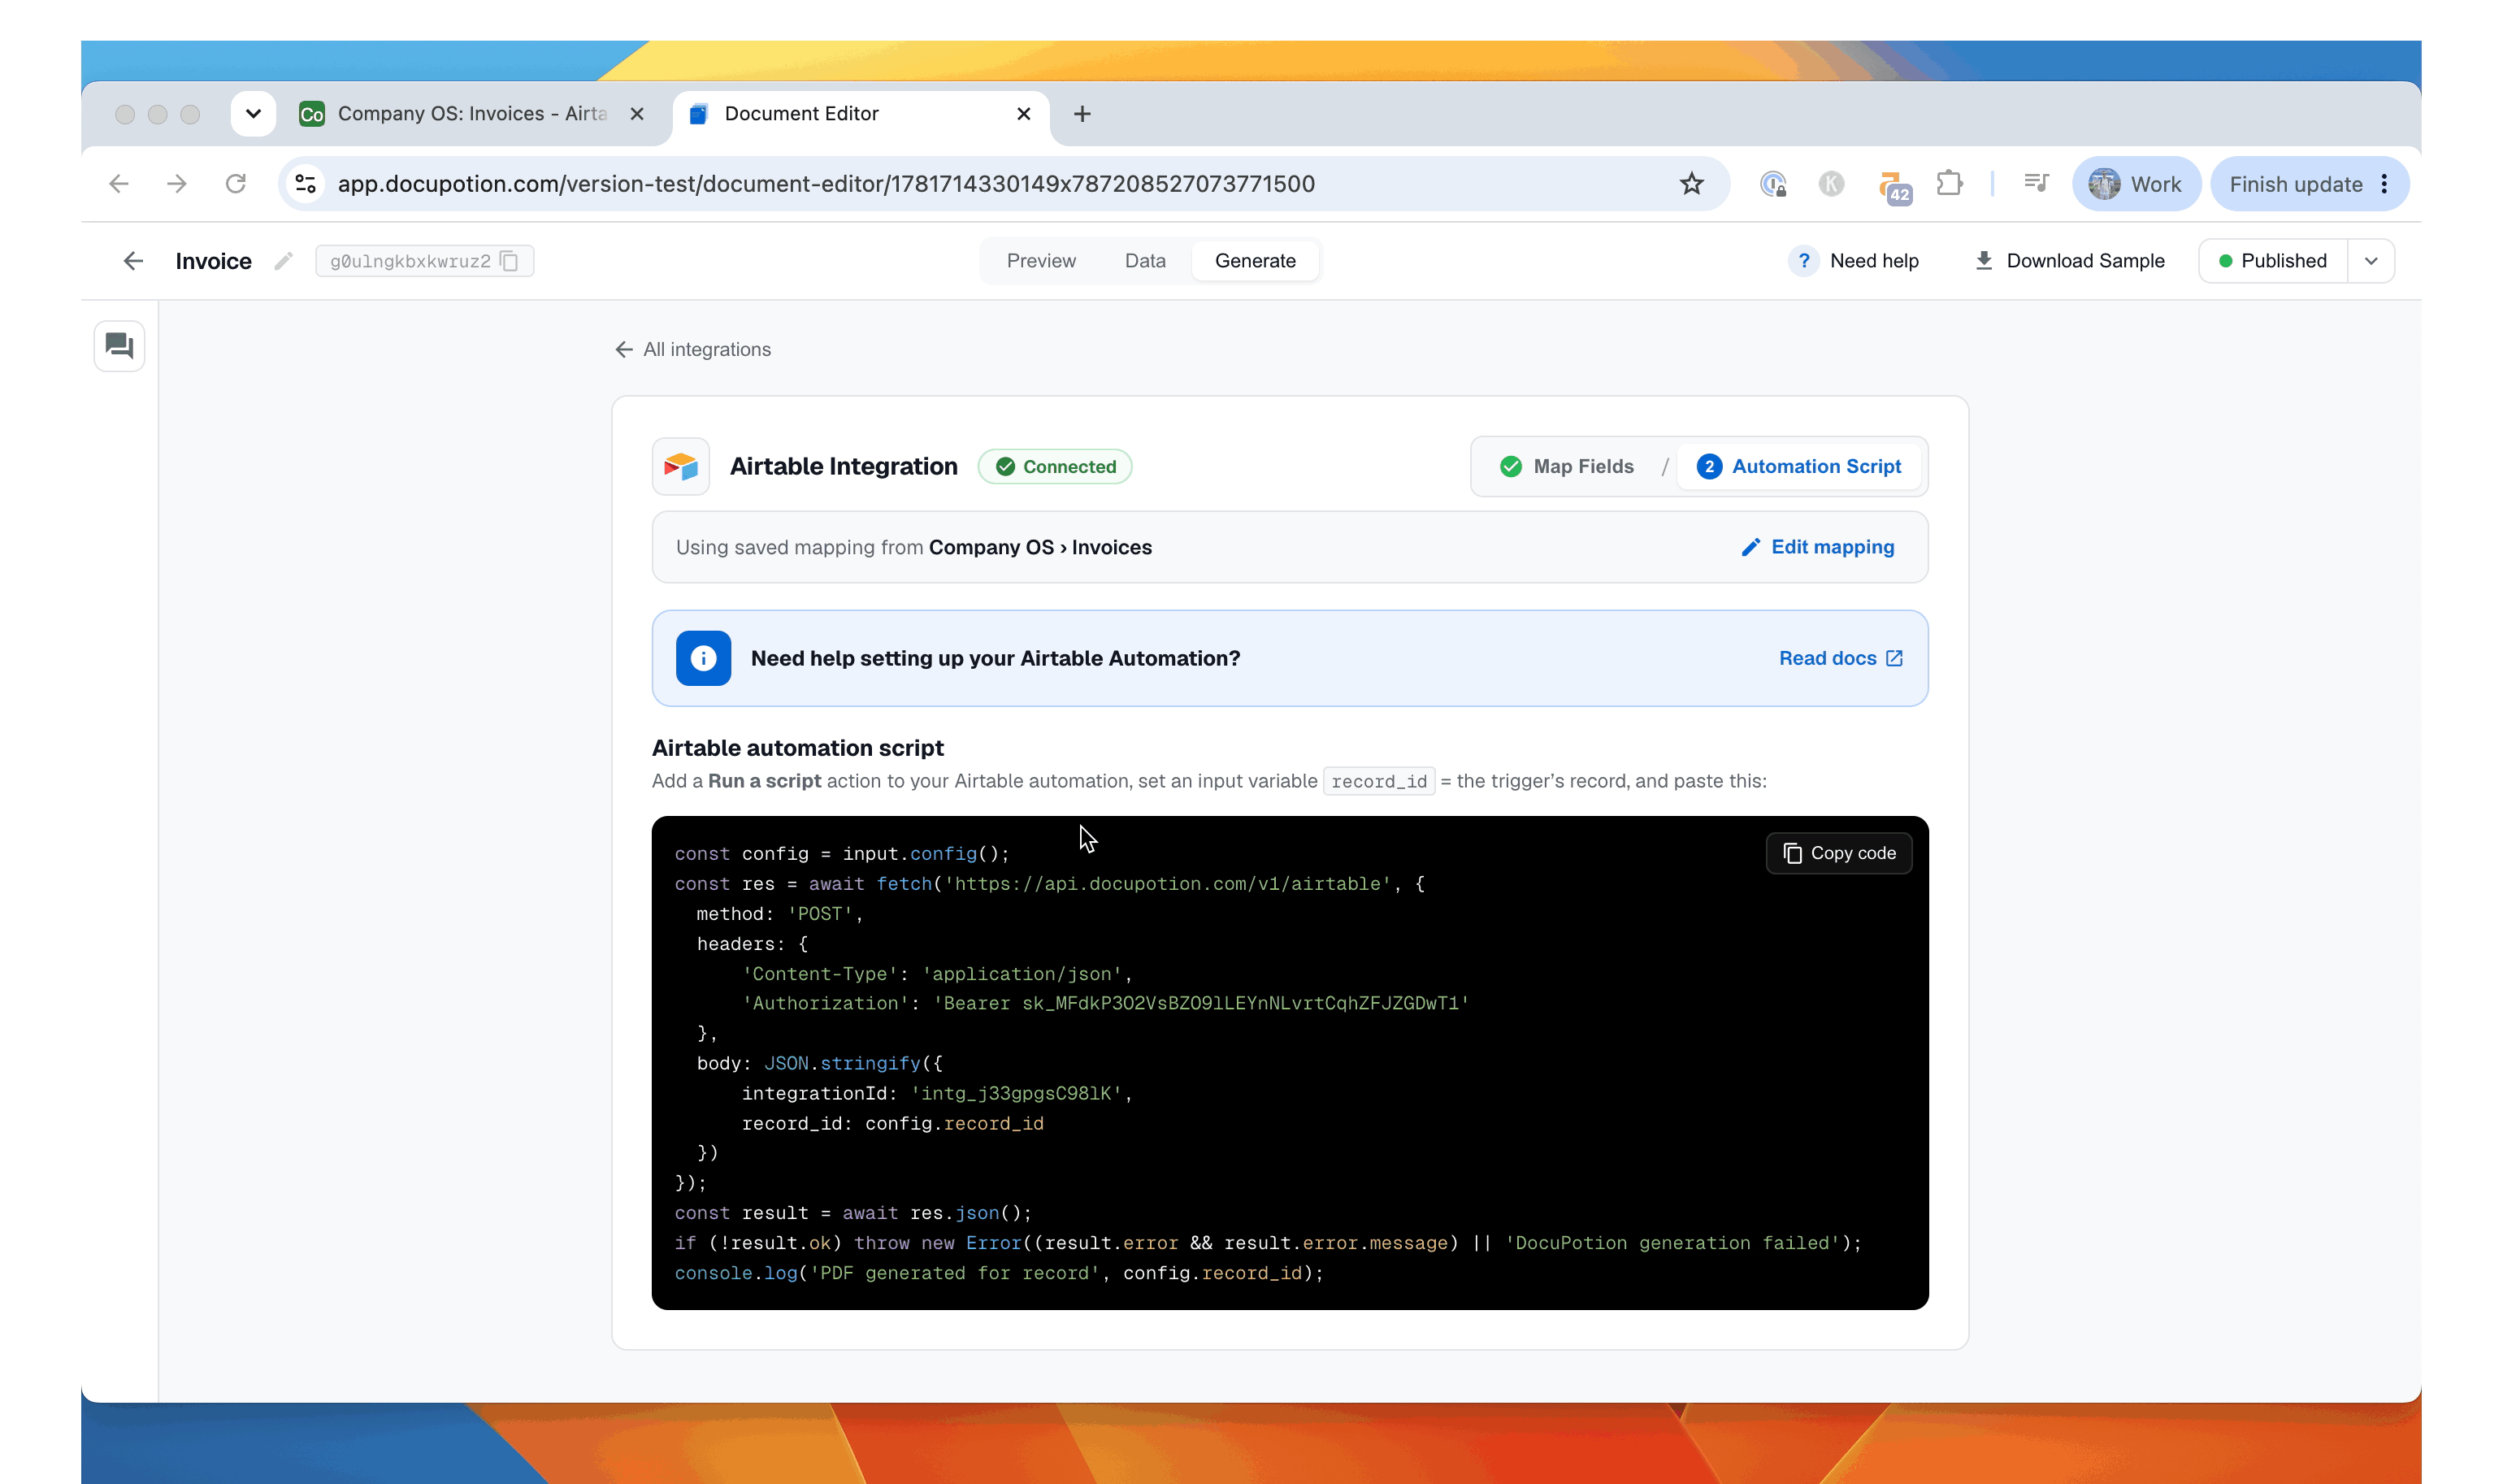The height and width of the screenshot is (1484, 2503).
Task: Go to the Map Fields step
Action: [1566, 466]
